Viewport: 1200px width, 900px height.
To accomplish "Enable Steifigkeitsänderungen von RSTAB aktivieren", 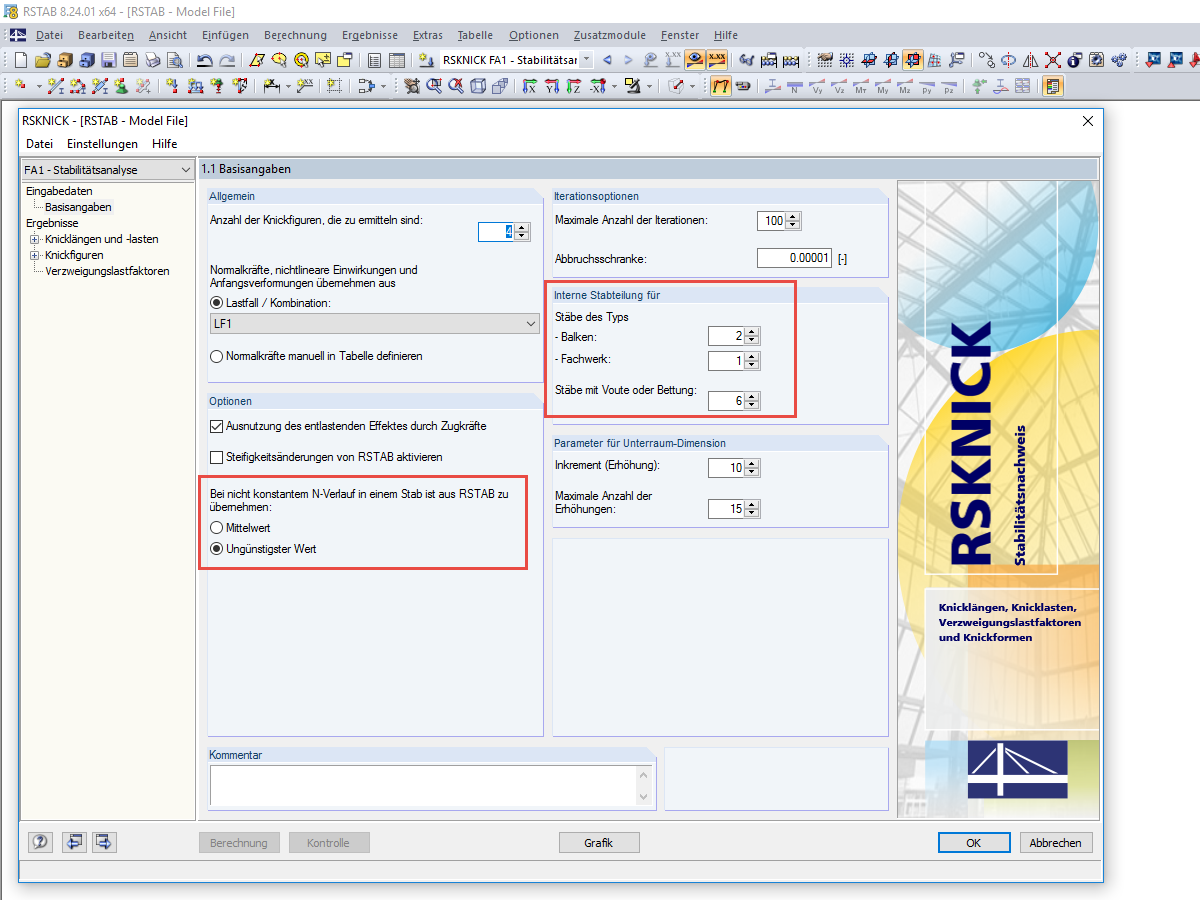I will click(217, 457).
